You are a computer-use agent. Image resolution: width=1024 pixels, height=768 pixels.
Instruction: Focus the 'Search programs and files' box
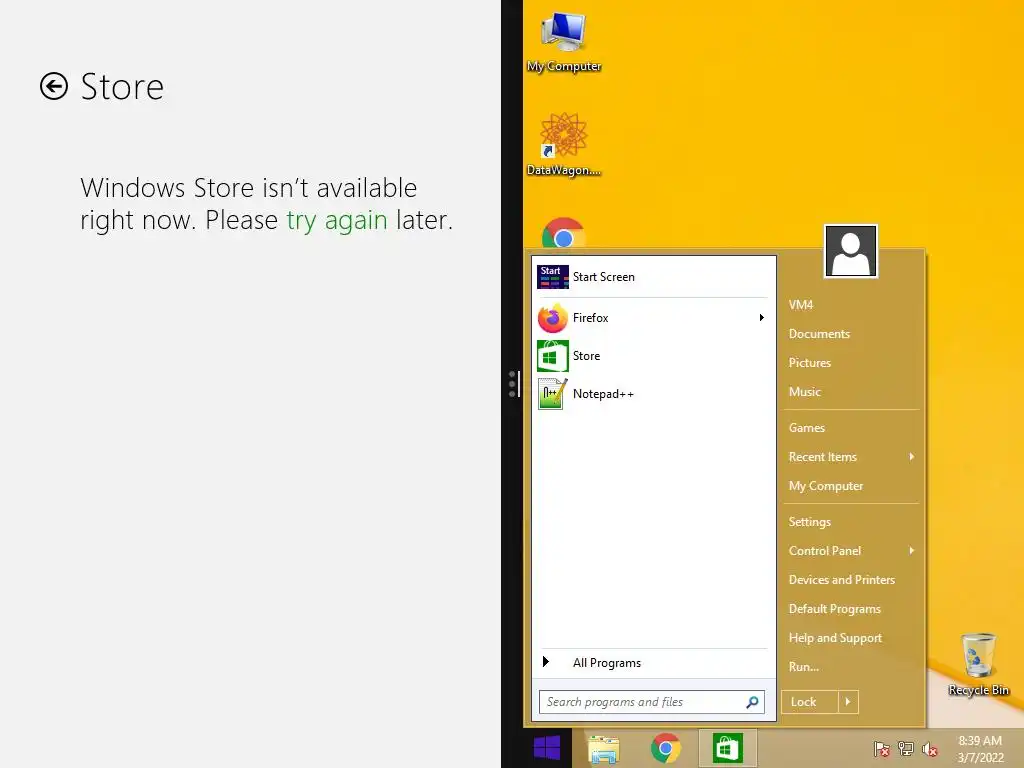(651, 702)
